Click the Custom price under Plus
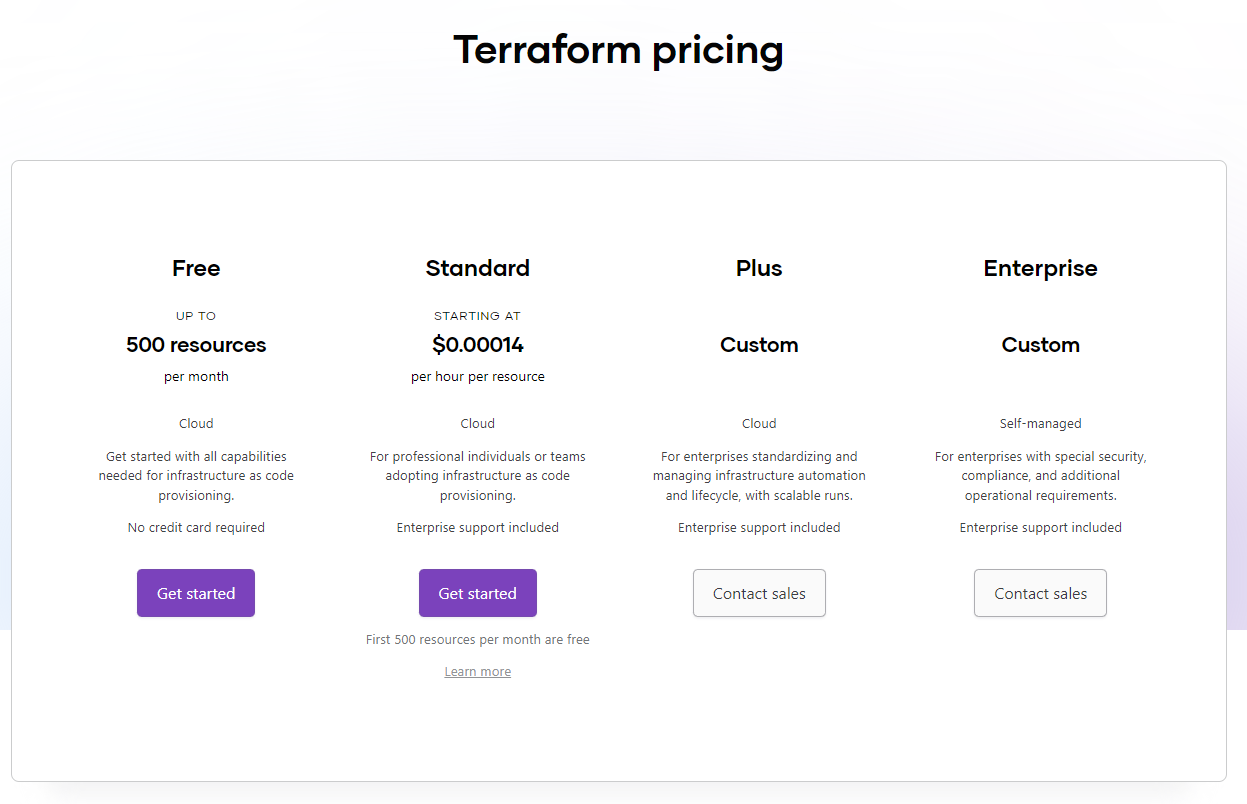The image size is (1247, 804). pos(759,345)
